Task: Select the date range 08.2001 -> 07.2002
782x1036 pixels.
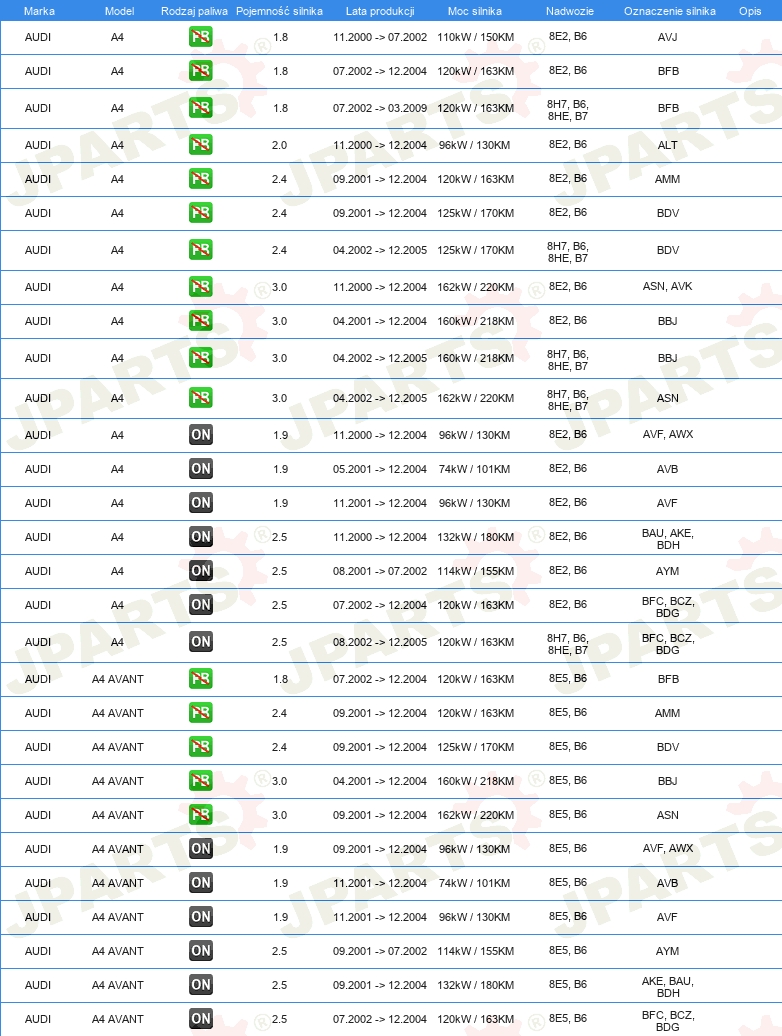Action: pyautogui.click(x=380, y=571)
